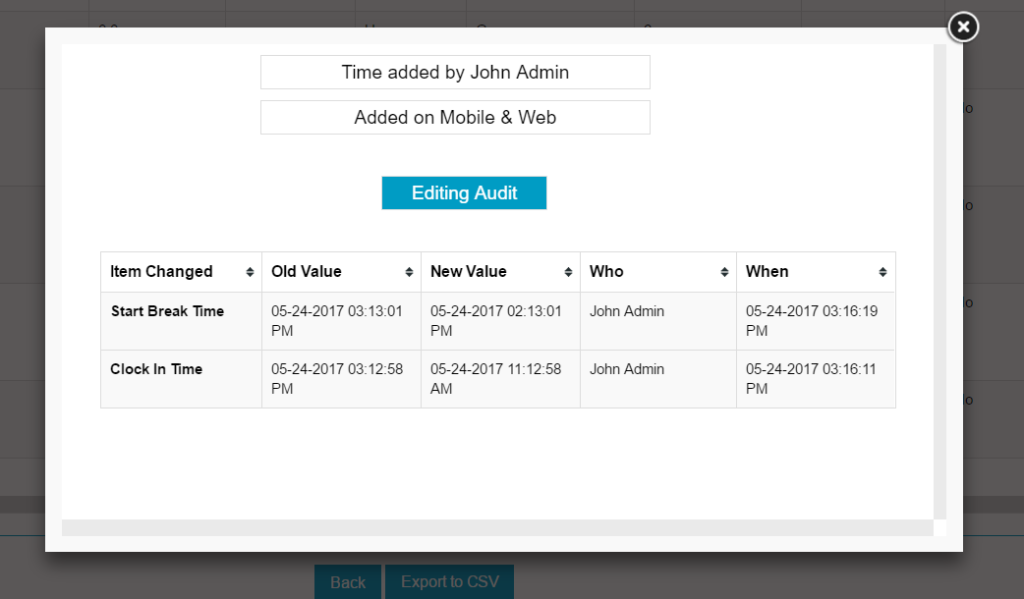Screen dimensions: 1024x599
Task: Sort by New Value column arrows
Action: [568, 272]
